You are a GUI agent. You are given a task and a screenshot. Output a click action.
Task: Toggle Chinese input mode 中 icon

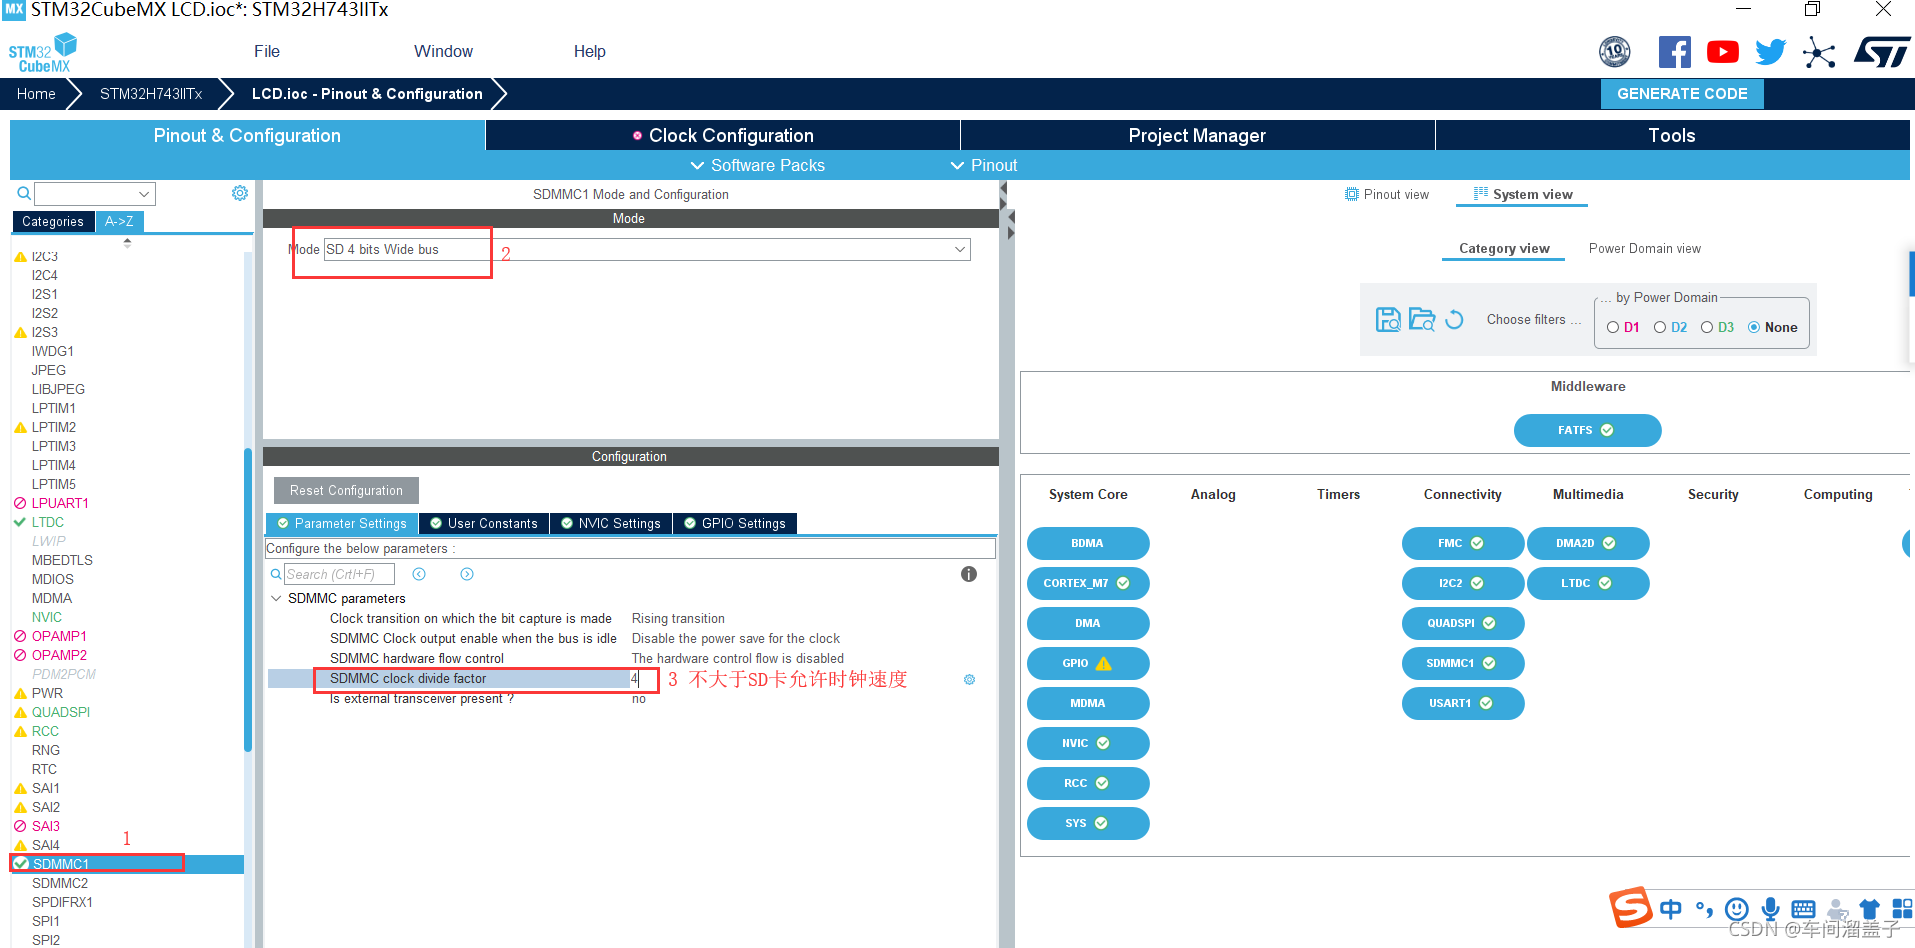coord(1670,908)
